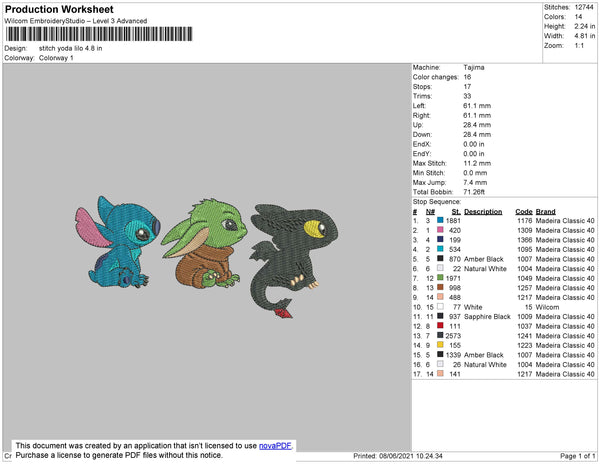
Task: Pick the blue swatch in stop row 1
Action: [440, 220]
